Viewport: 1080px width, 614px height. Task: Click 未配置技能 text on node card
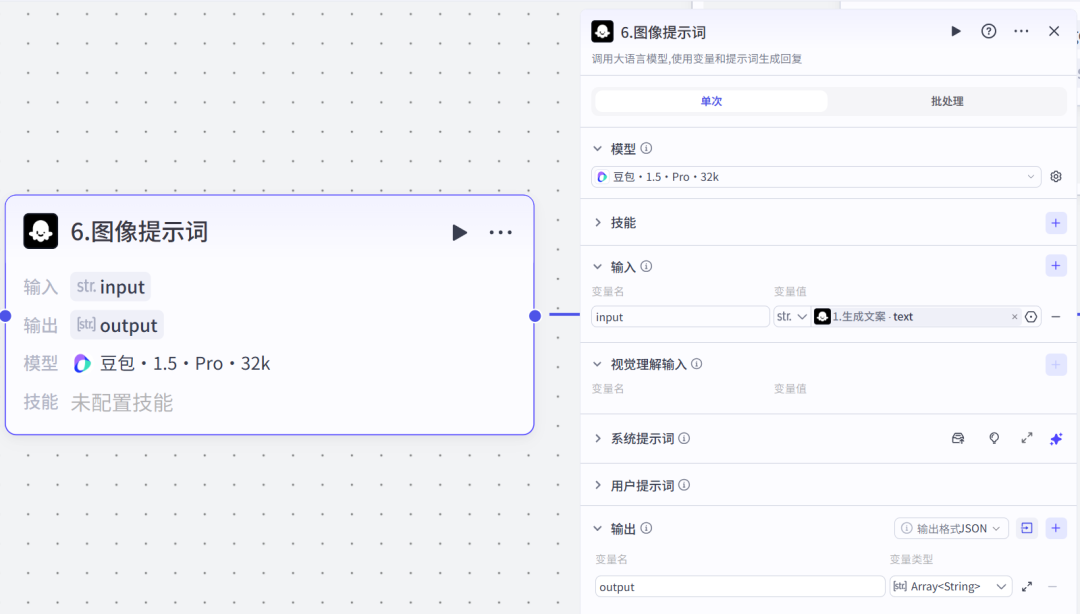[122, 402]
